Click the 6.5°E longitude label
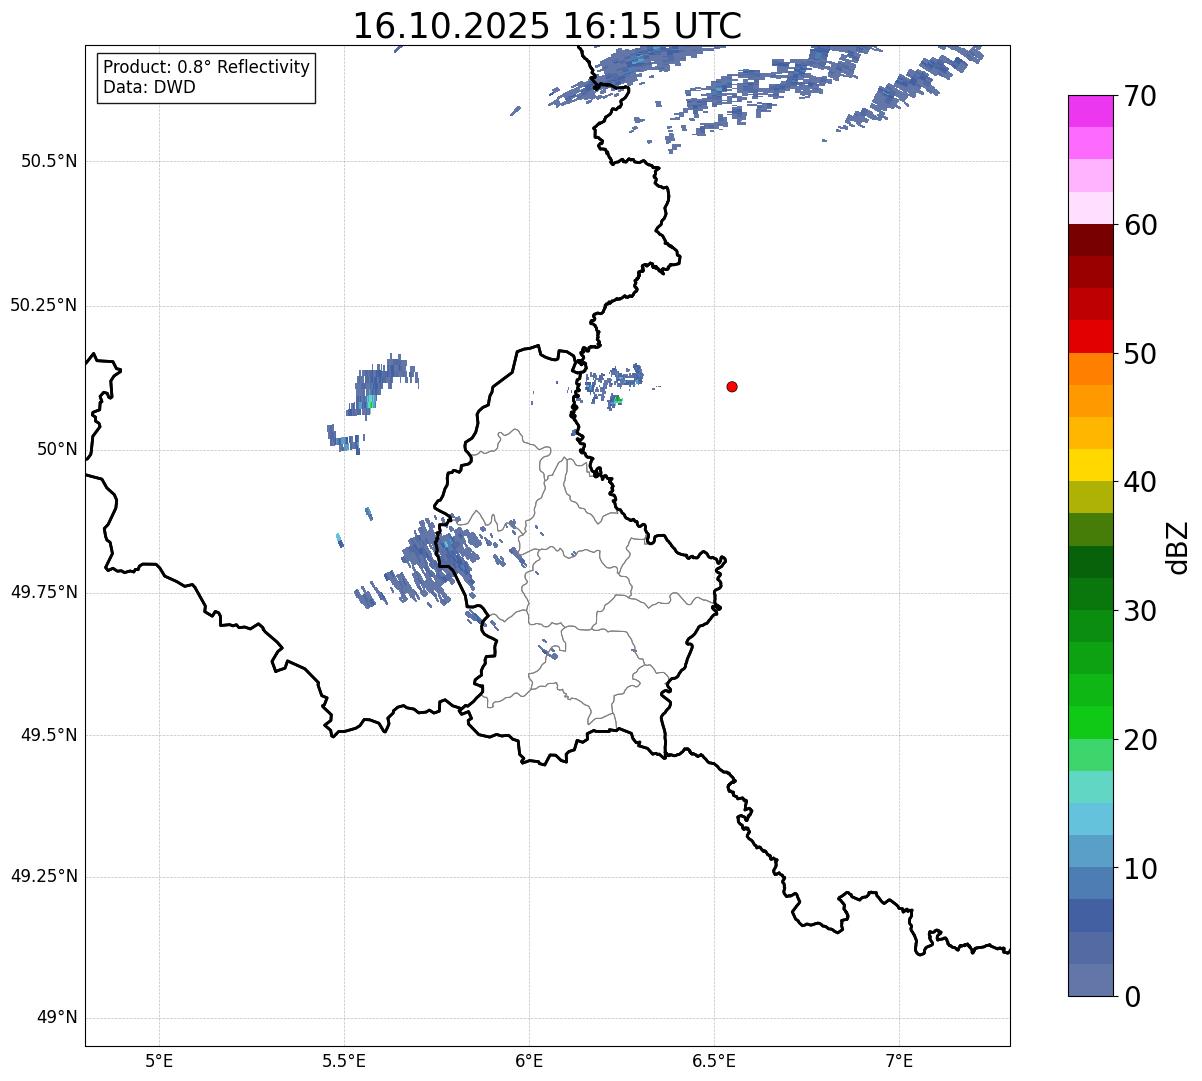 coord(714,1060)
